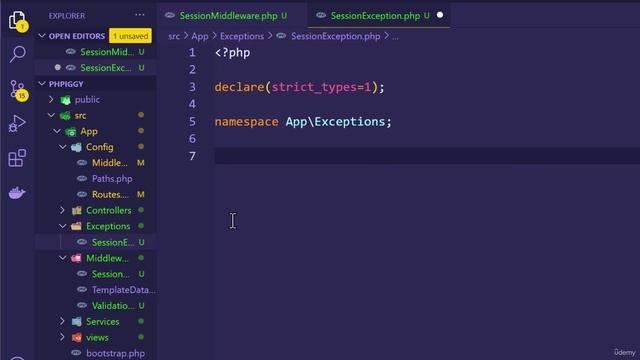Open the Explorer view in activity bar
The width and height of the screenshot is (640, 360).
pyautogui.click(x=17, y=20)
